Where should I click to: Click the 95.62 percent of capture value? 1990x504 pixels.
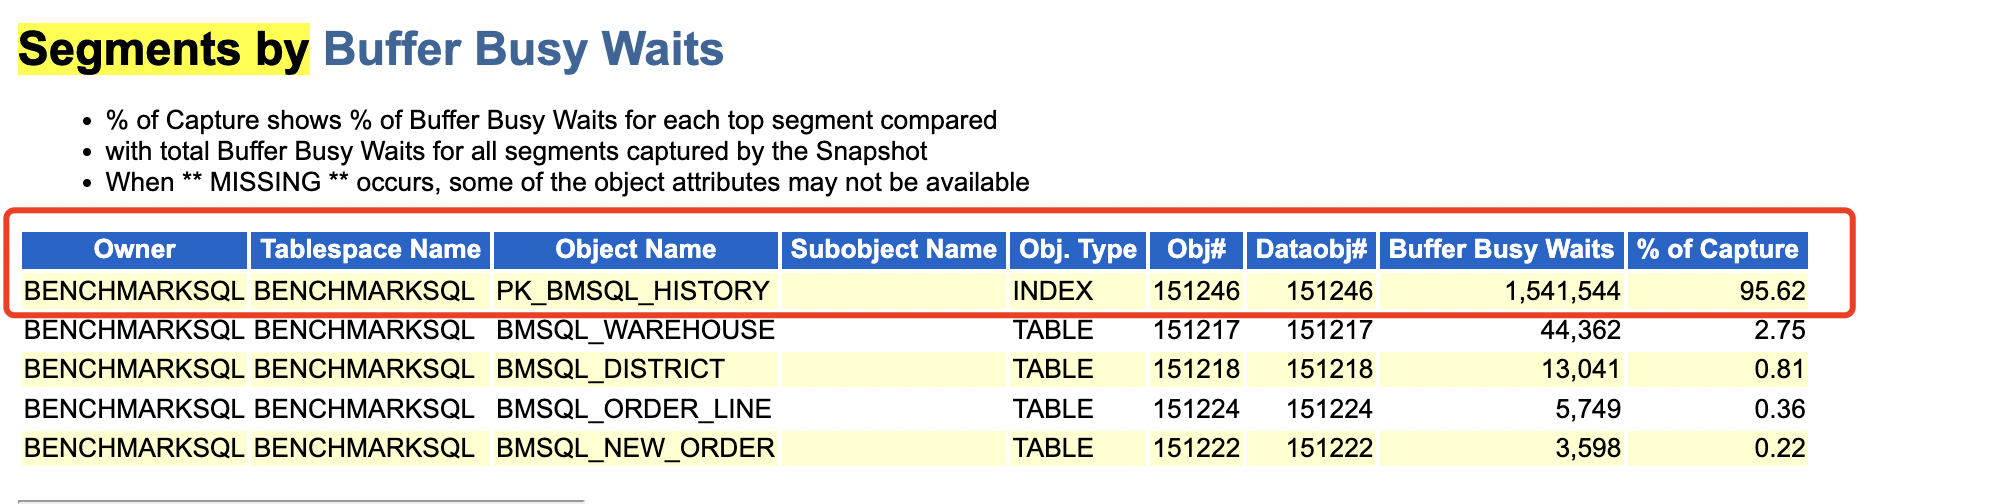1772,291
